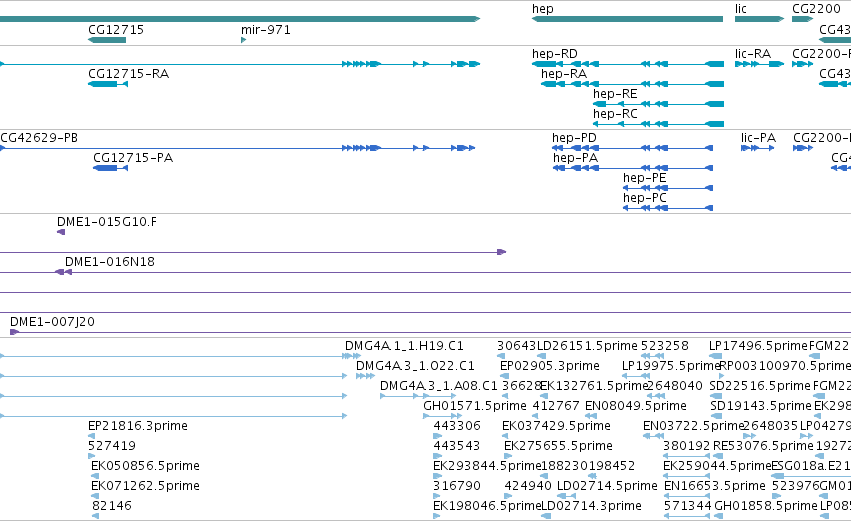This screenshot has width=851, height=521.
Task: Click the EN08049.5prime EST label
Action: click(x=636, y=406)
